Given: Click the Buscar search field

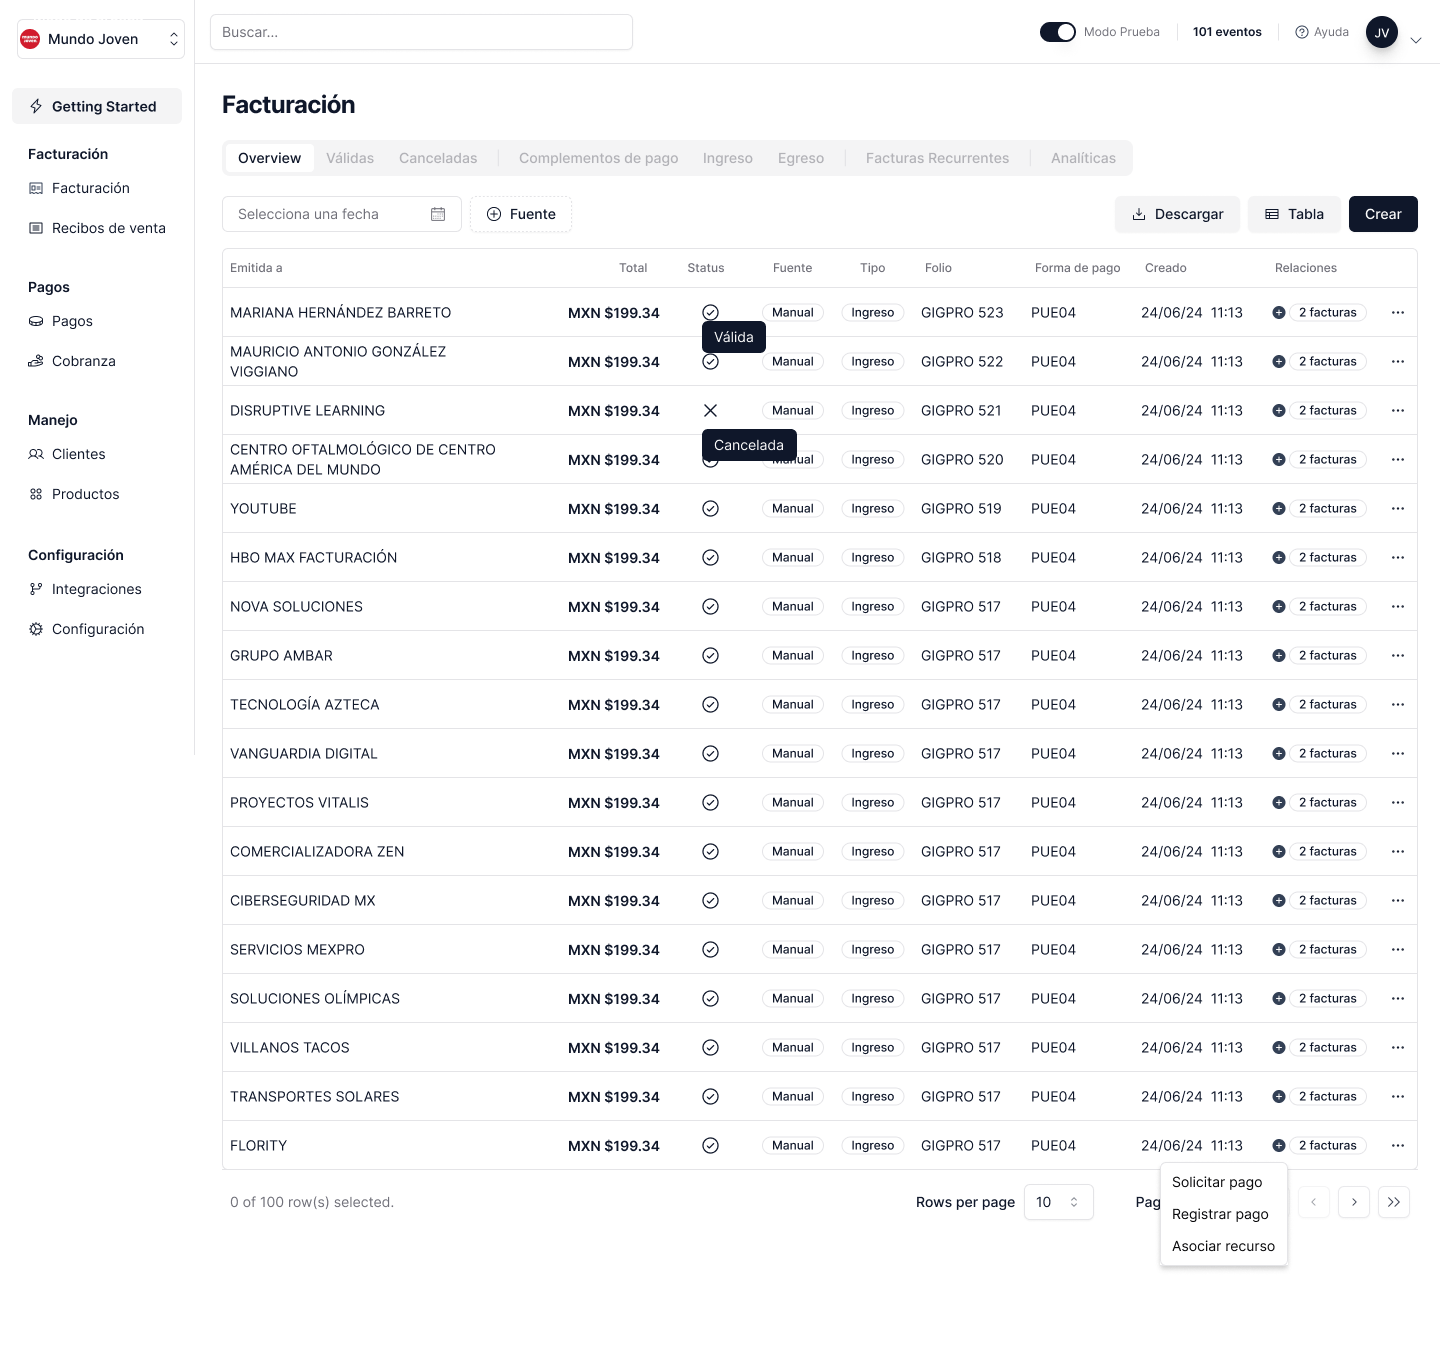Looking at the screenshot, I should coord(421,32).
